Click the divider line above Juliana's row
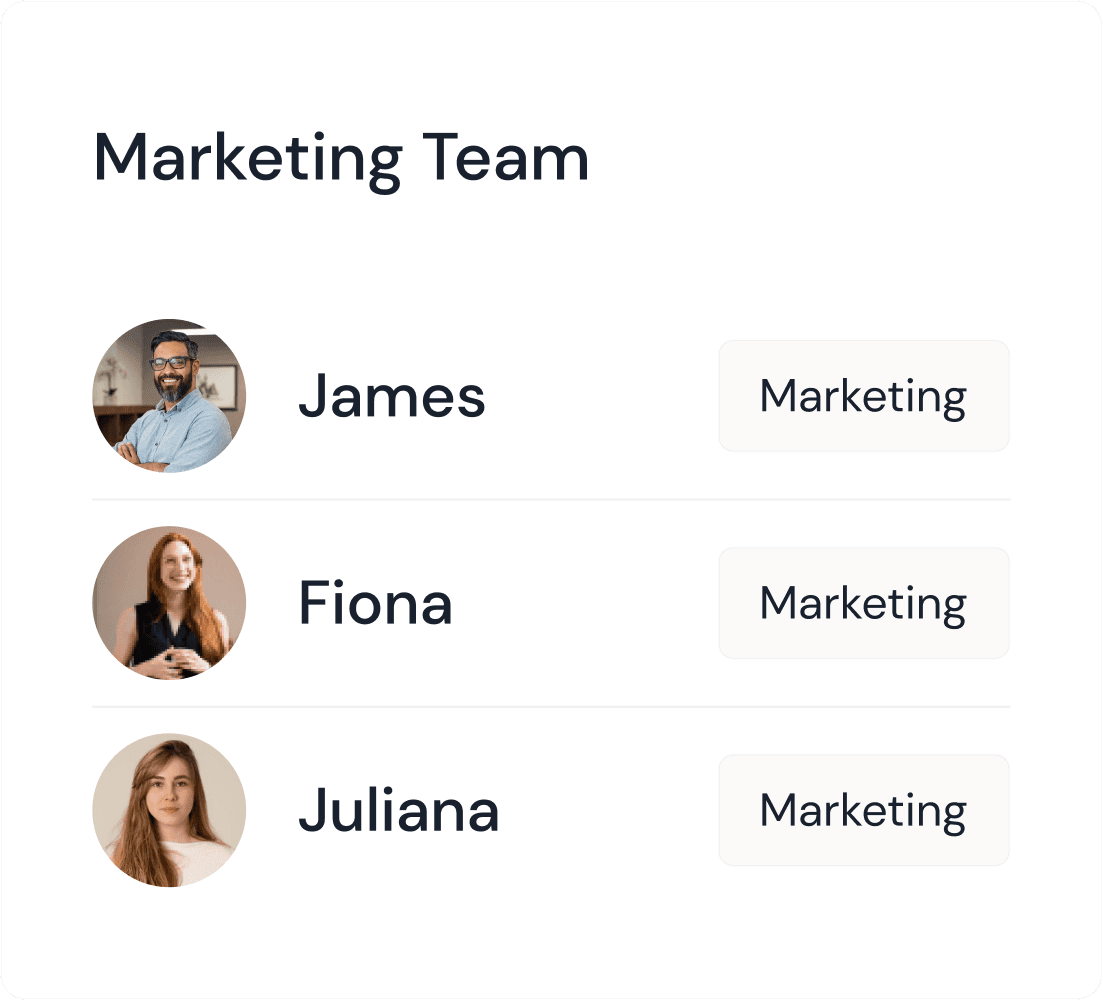1103x1000 pixels. (x=551, y=707)
